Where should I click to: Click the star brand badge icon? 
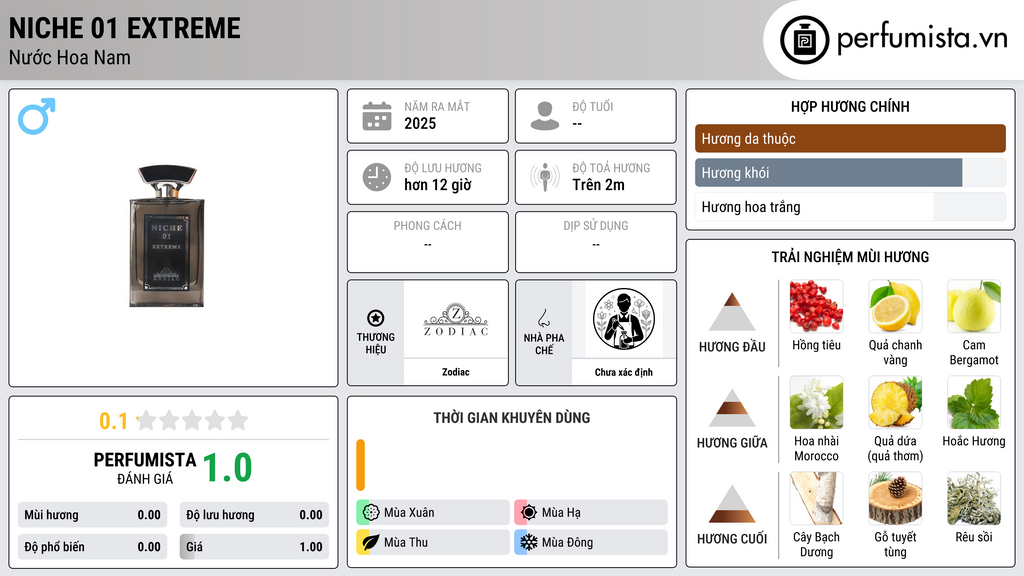(x=376, y=318)
